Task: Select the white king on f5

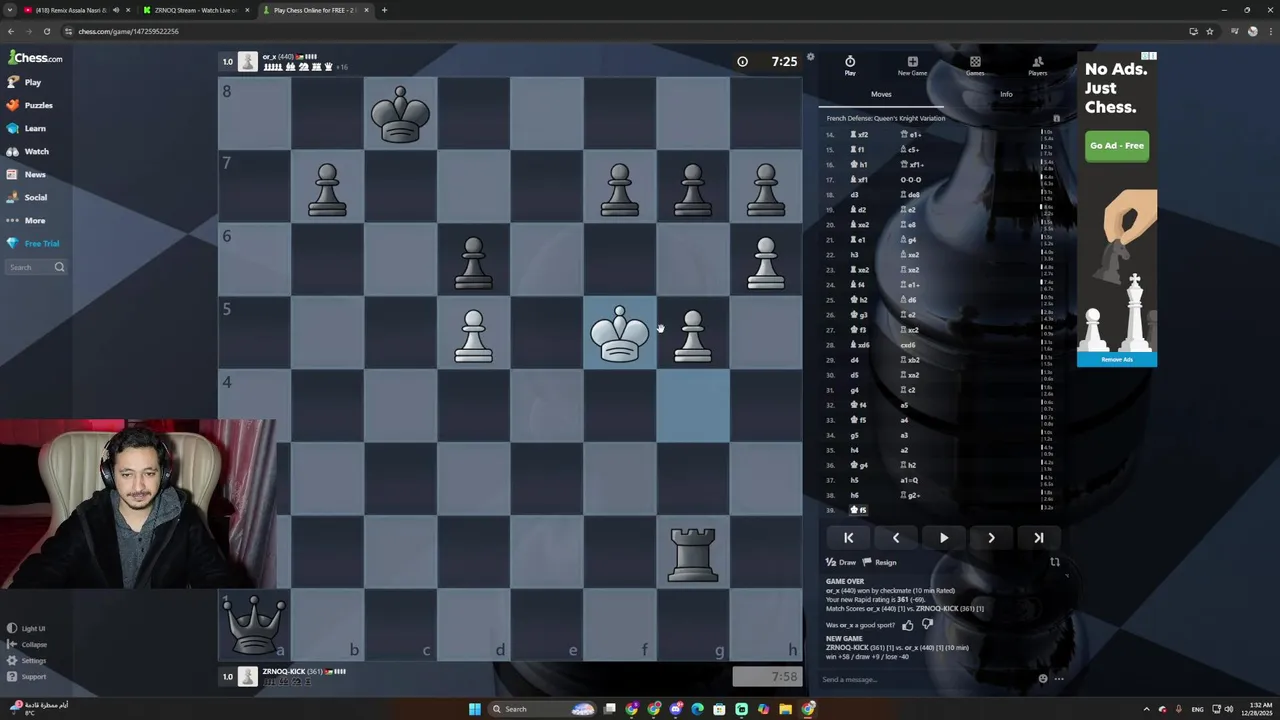Action: point(620,333)
